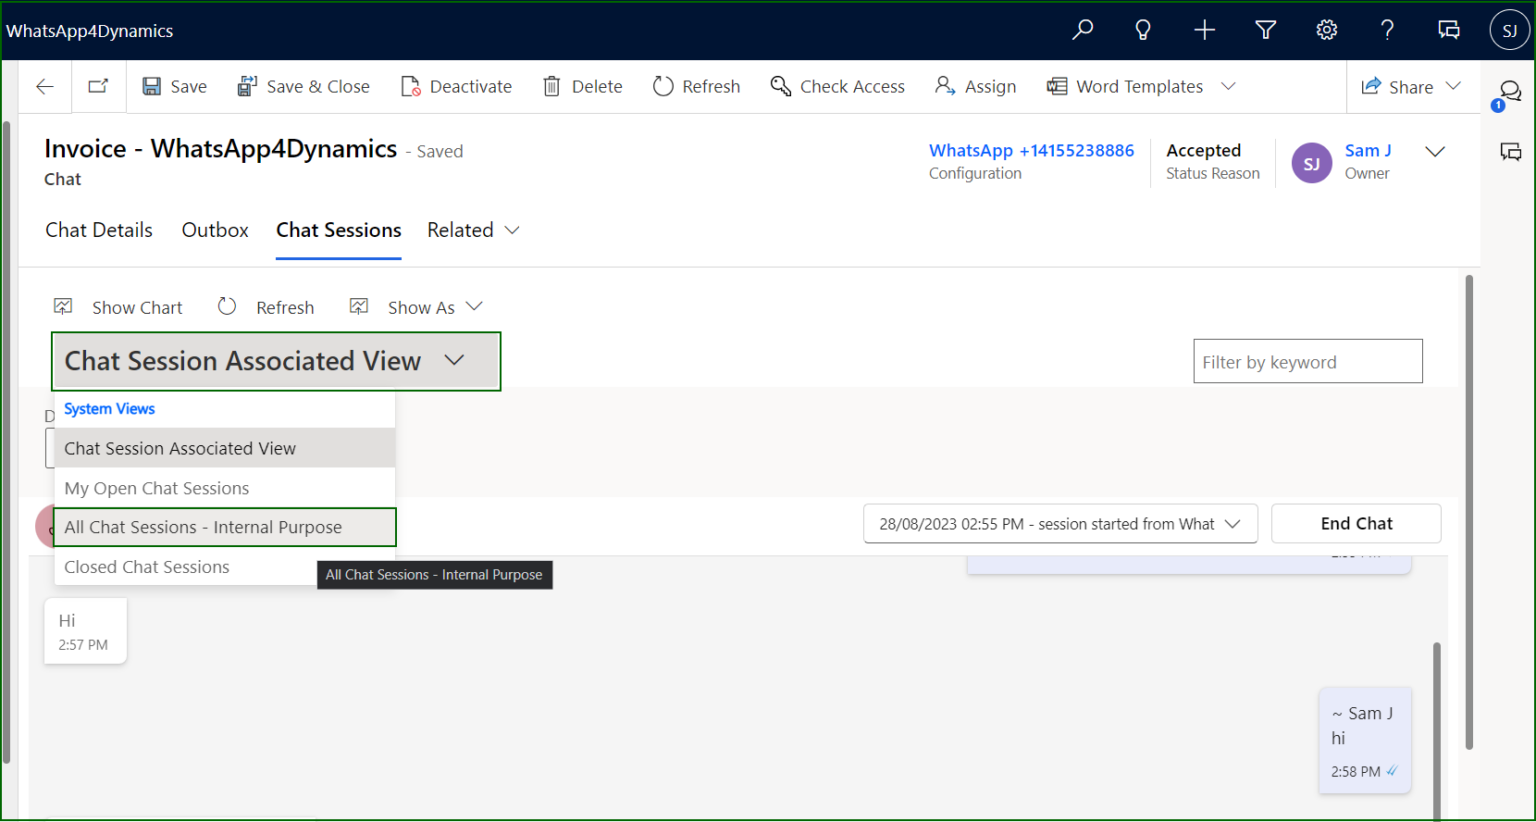Select Closed Chat Sessions view
Image resolution: width=1536 pixels, height=822 pixels.
coord(186,567)
